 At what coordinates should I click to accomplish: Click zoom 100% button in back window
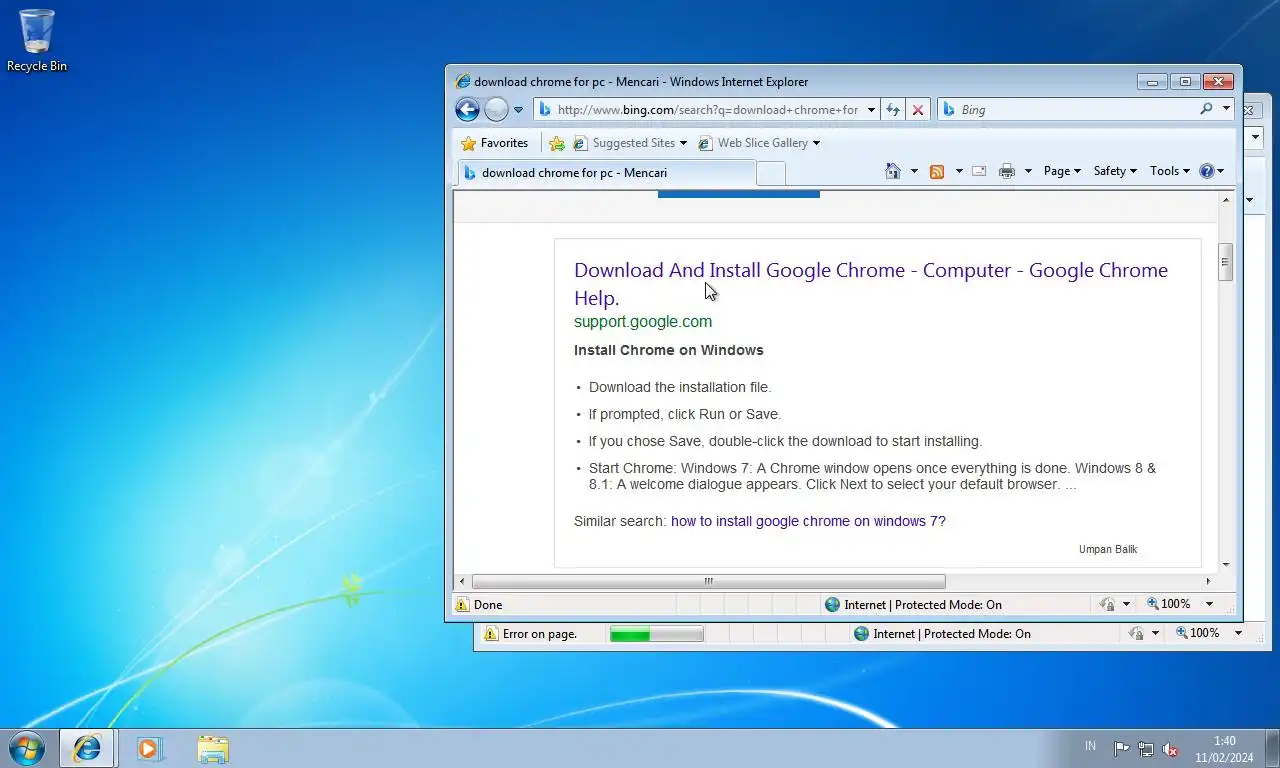[1198, 633]
